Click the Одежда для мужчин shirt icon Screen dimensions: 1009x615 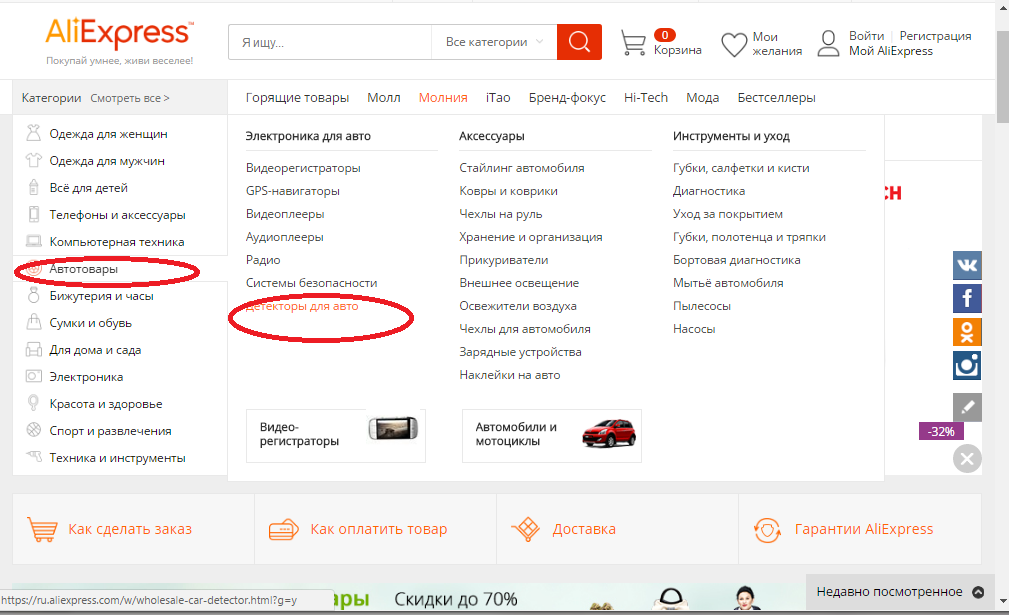(x=33, y=160)
